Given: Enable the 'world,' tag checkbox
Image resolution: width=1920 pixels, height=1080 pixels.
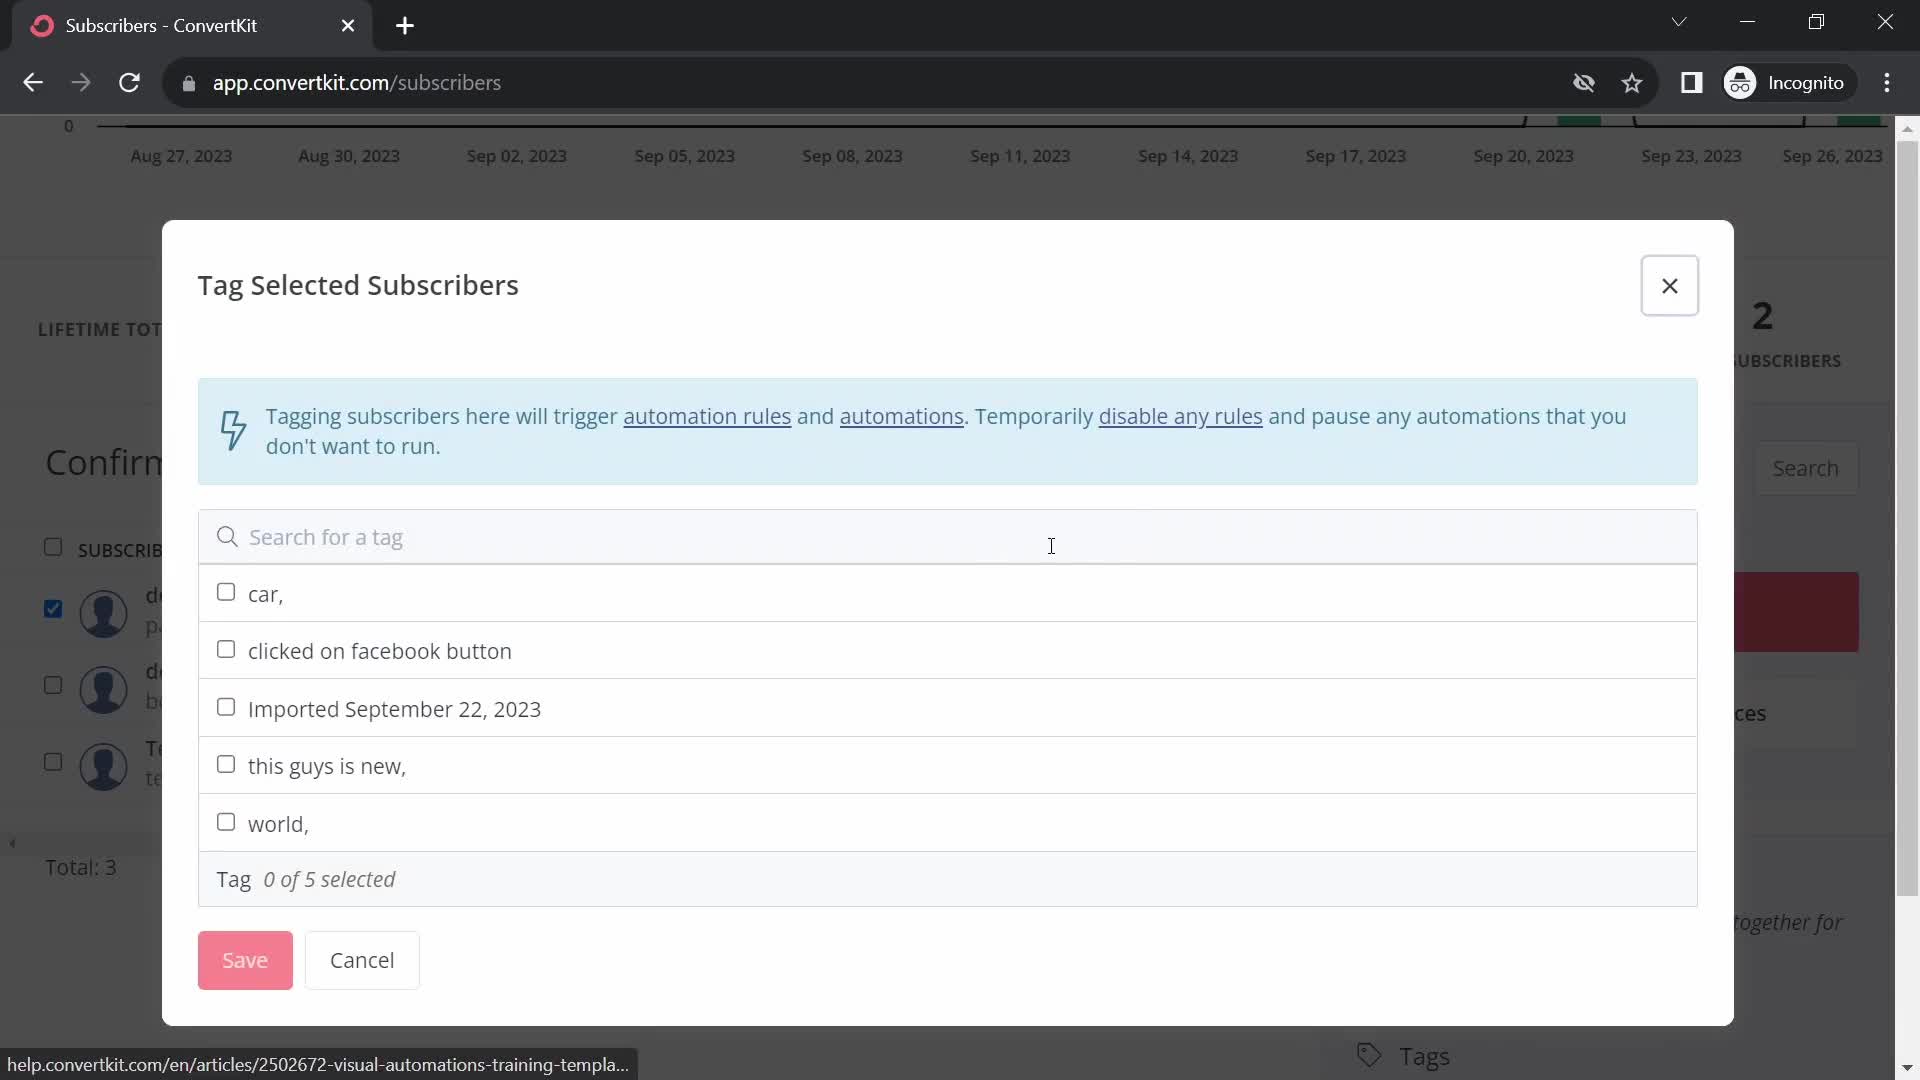Looking at the screenshot, I should (226, 822).
